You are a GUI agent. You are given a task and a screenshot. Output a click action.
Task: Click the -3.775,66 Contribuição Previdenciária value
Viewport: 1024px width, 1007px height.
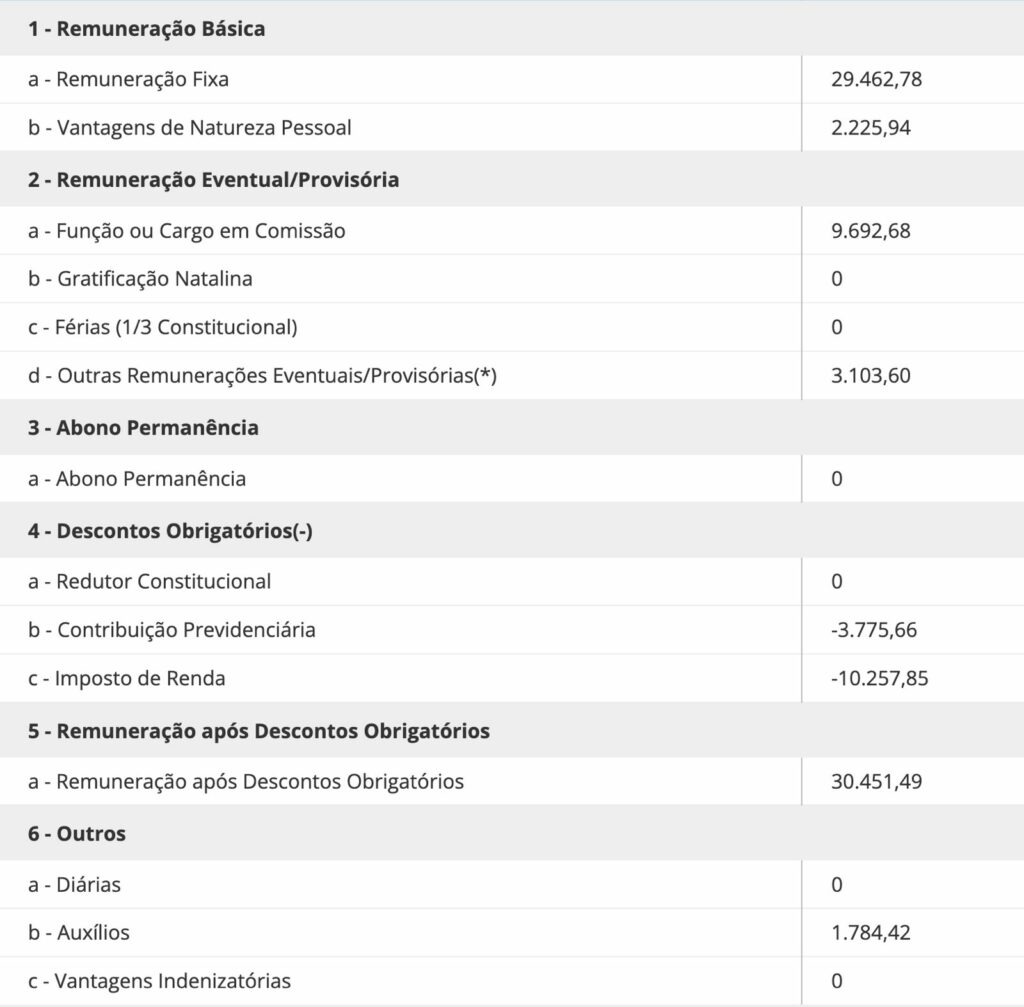tap(874, 630)
